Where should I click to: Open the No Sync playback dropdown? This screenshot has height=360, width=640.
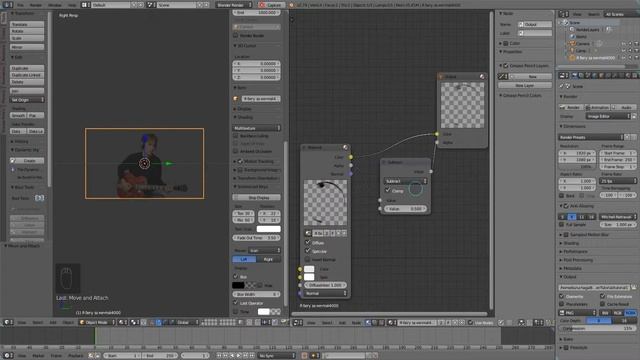[276, 356]
